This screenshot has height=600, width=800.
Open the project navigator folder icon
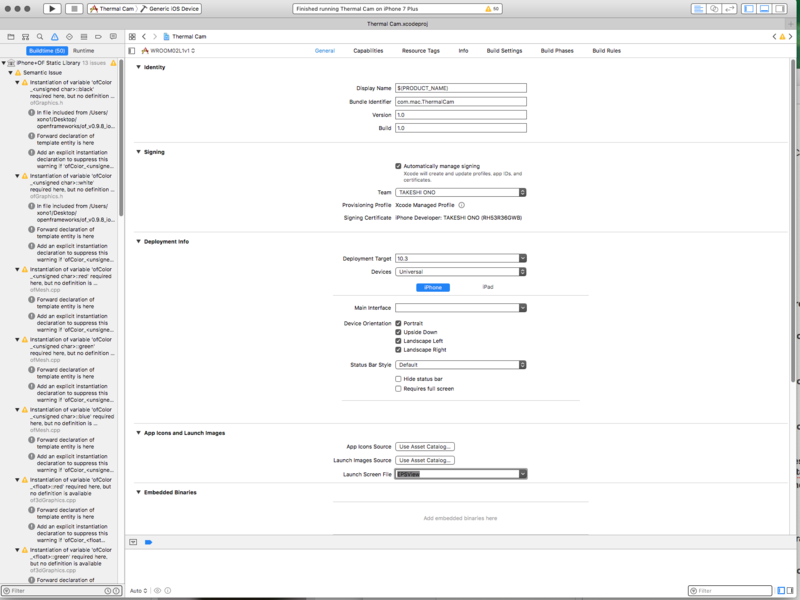tap(11, 37)
